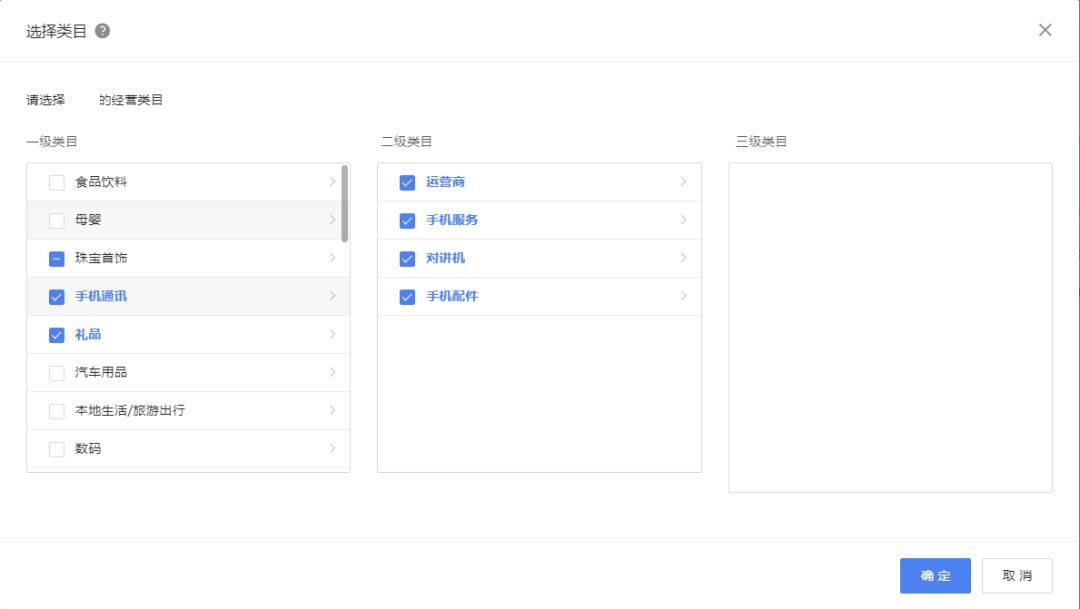Image resolution: width=1080 pixels, height=609 pixels.
Task: Expand the 手机通讯 category with its chevron
Action: point(333,296)
